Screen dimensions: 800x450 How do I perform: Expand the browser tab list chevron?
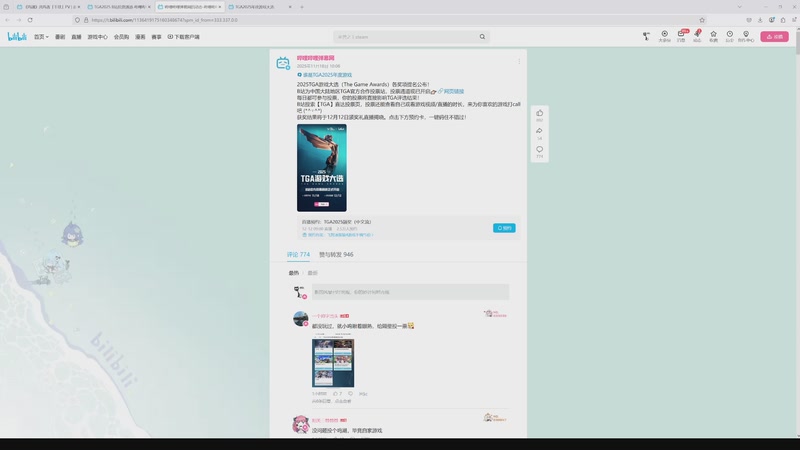click(739, 7)
